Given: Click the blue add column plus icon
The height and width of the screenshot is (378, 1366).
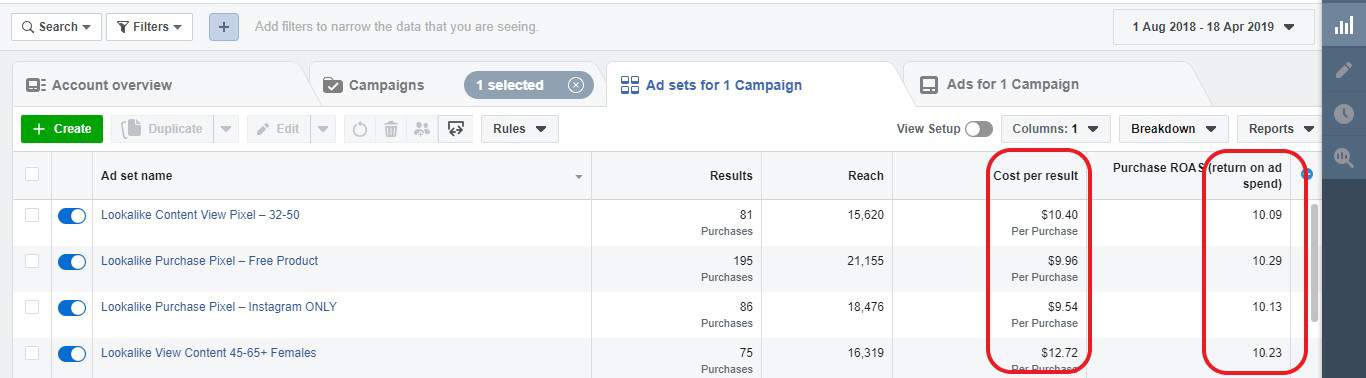Looking at the screenshot, I should click(x=1307, y=174).
